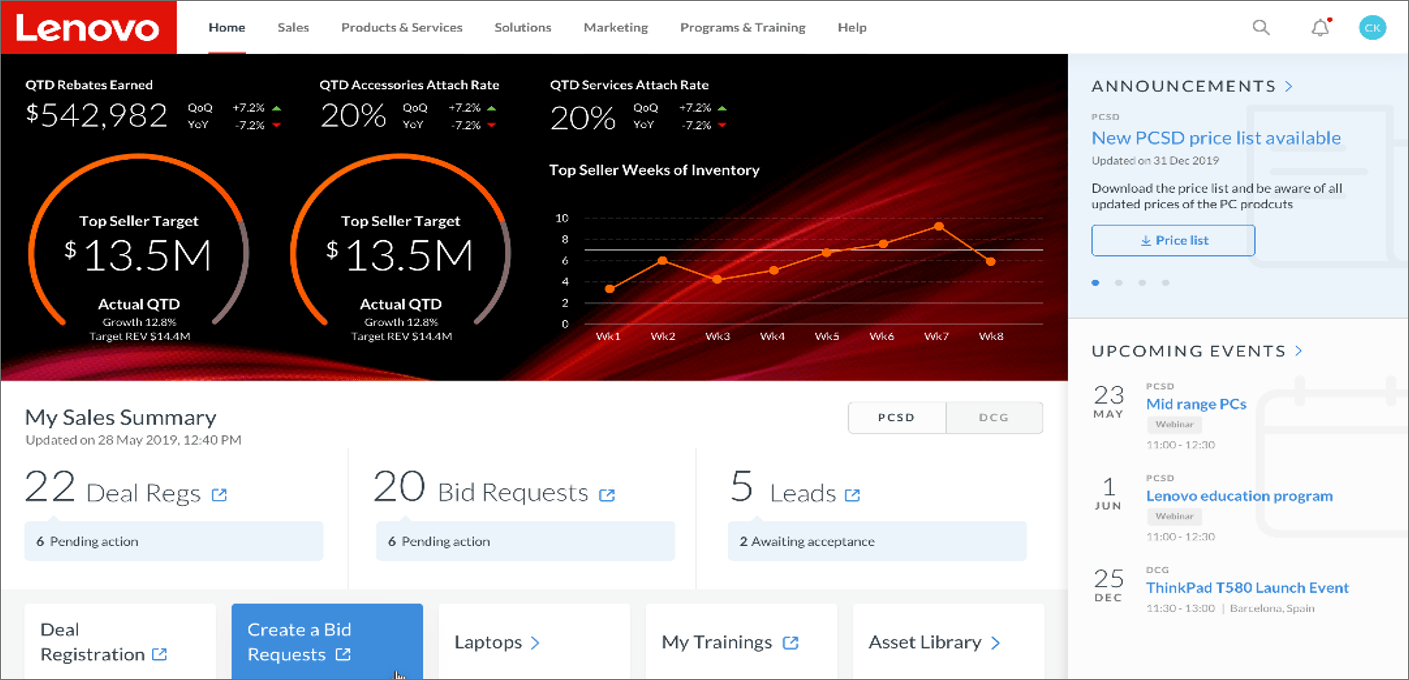Click the Create a Bid Requests card
Viewport: 1409px width, 680px height.
327,641
